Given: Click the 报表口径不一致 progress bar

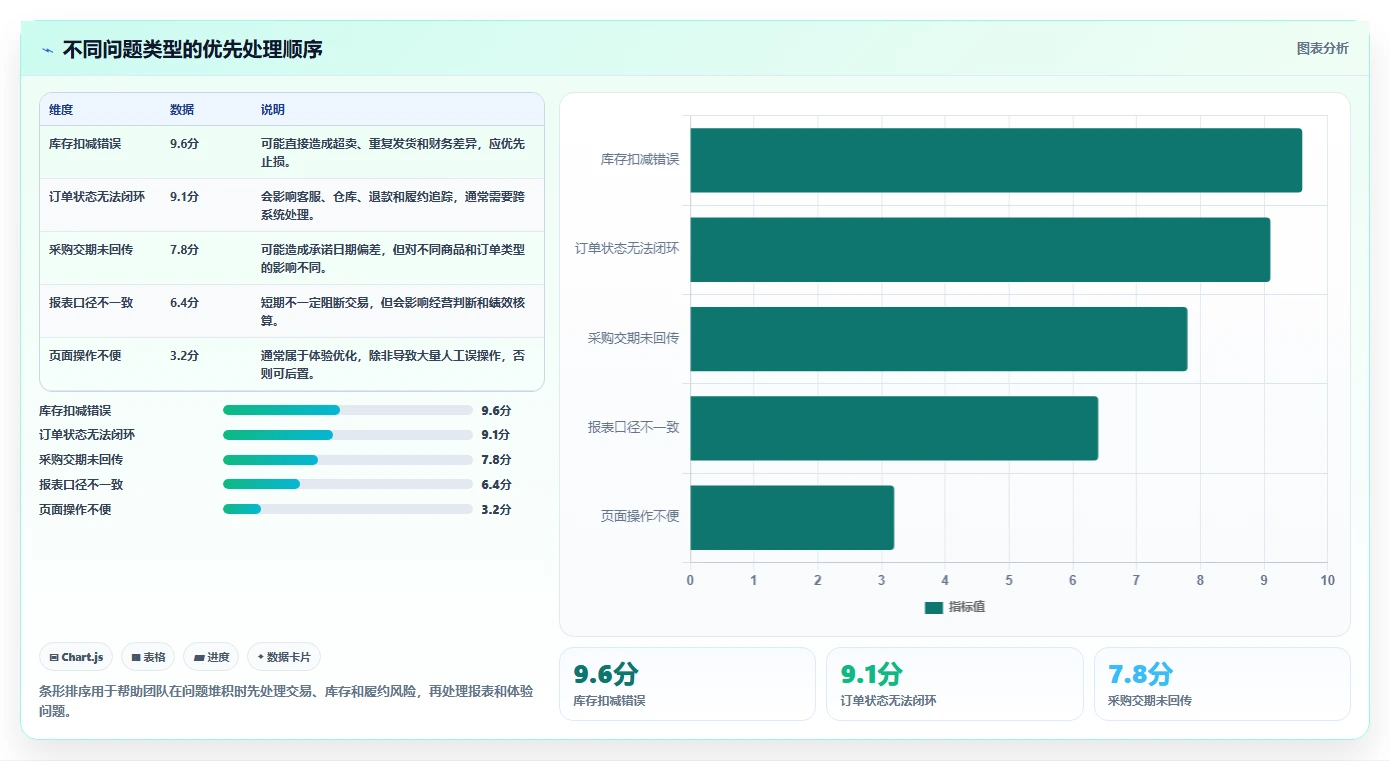Looking at the screenshot, I should [x=348, y=484].
